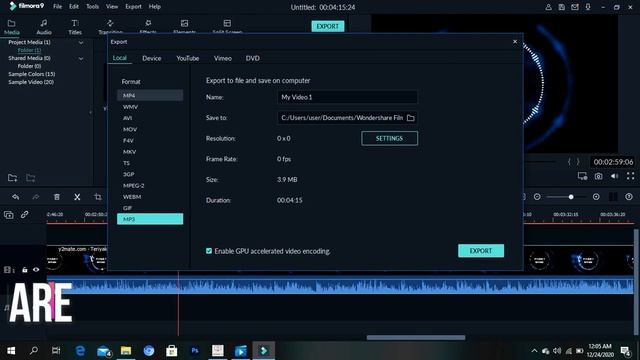The image size is (640, 360).
Task: Click the timeline zoom slider handle
Action: pyautogui.click(x=571, y=197)
